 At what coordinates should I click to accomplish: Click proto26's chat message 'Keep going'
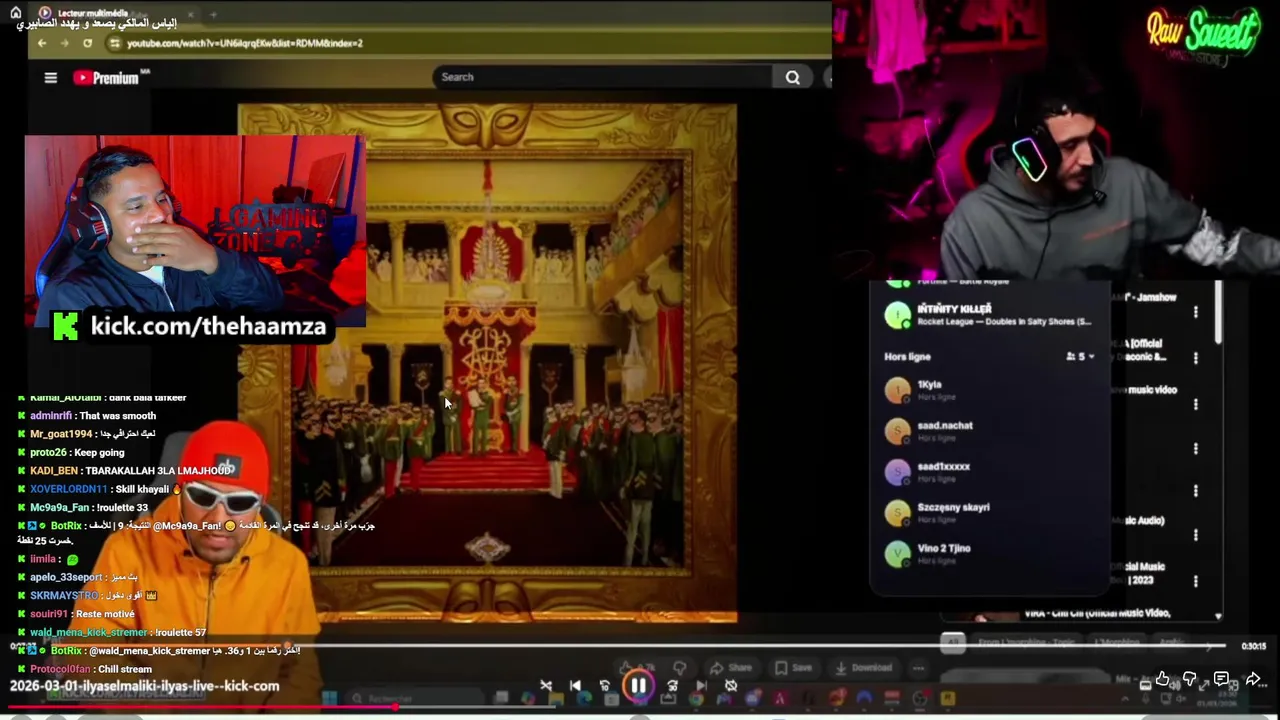99,453
